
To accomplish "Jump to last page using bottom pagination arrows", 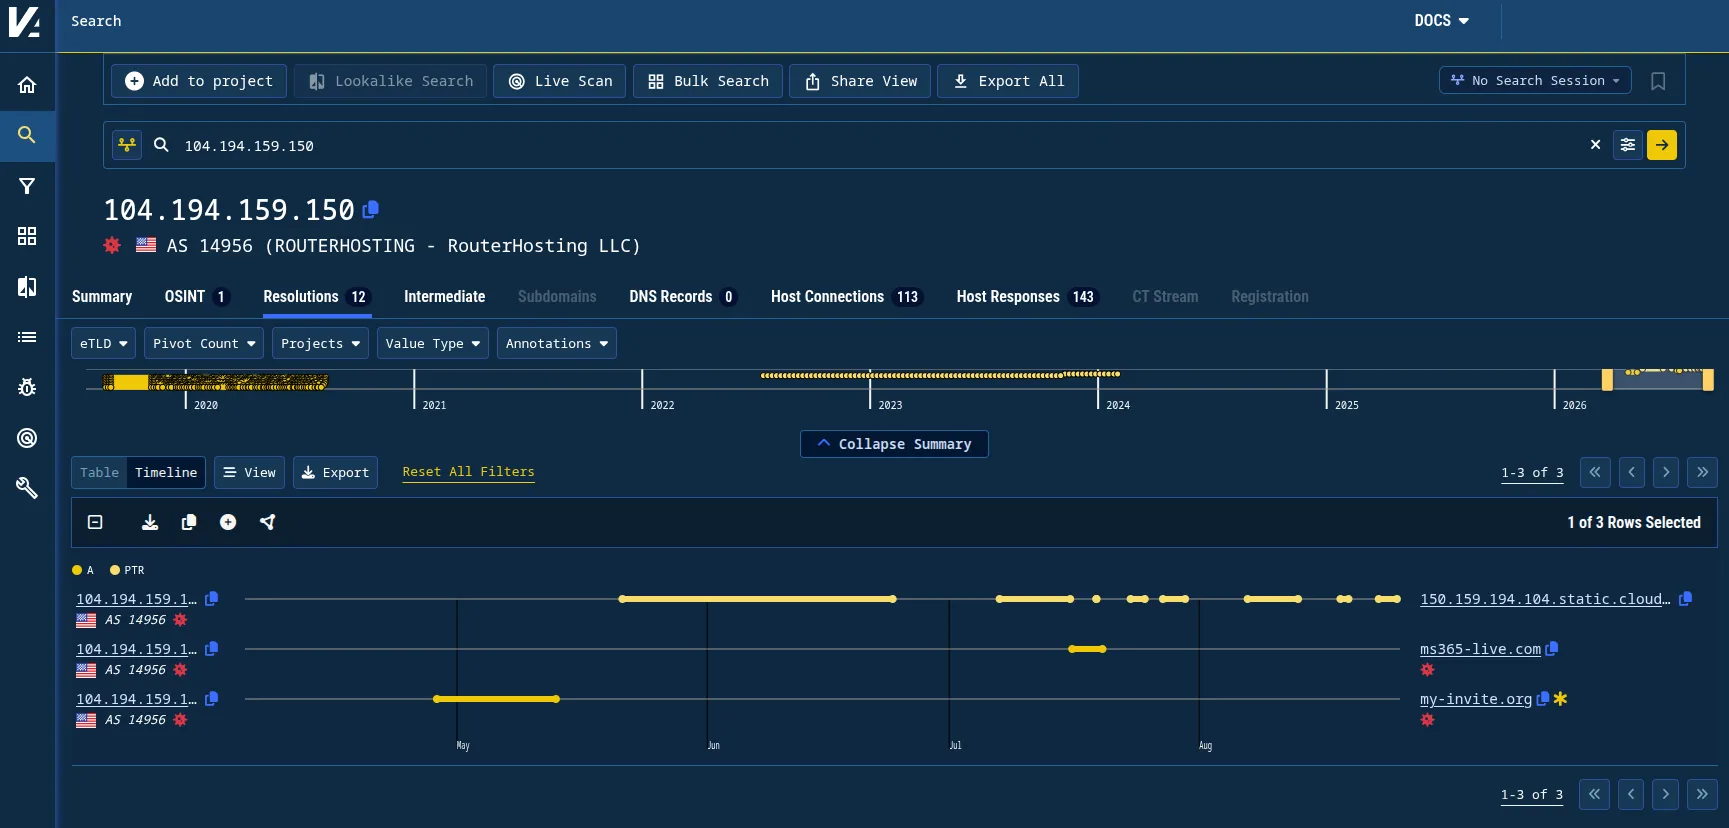I will coord(1702,794).
